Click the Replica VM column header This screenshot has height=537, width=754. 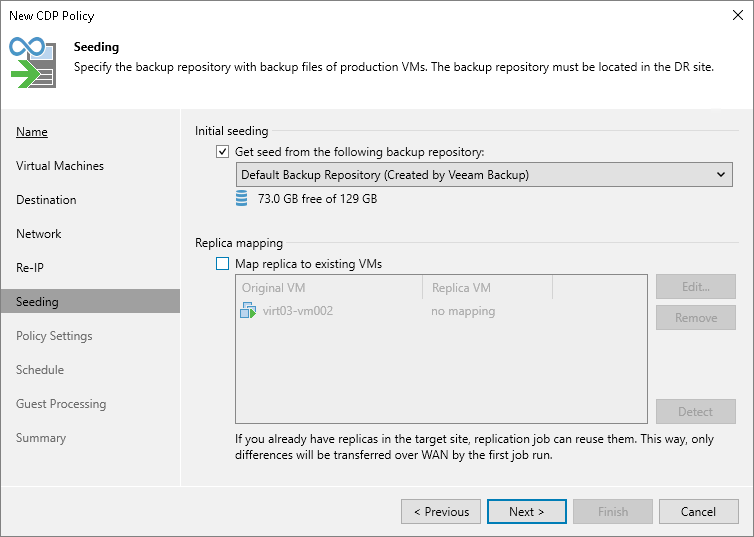coord(488,287)
